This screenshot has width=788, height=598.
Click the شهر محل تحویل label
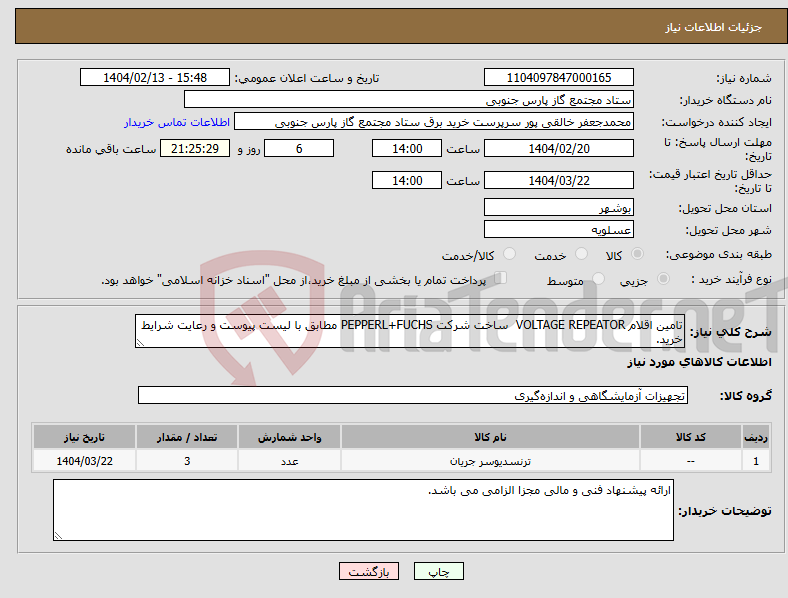pyautogui.click(x=729, y=230)
